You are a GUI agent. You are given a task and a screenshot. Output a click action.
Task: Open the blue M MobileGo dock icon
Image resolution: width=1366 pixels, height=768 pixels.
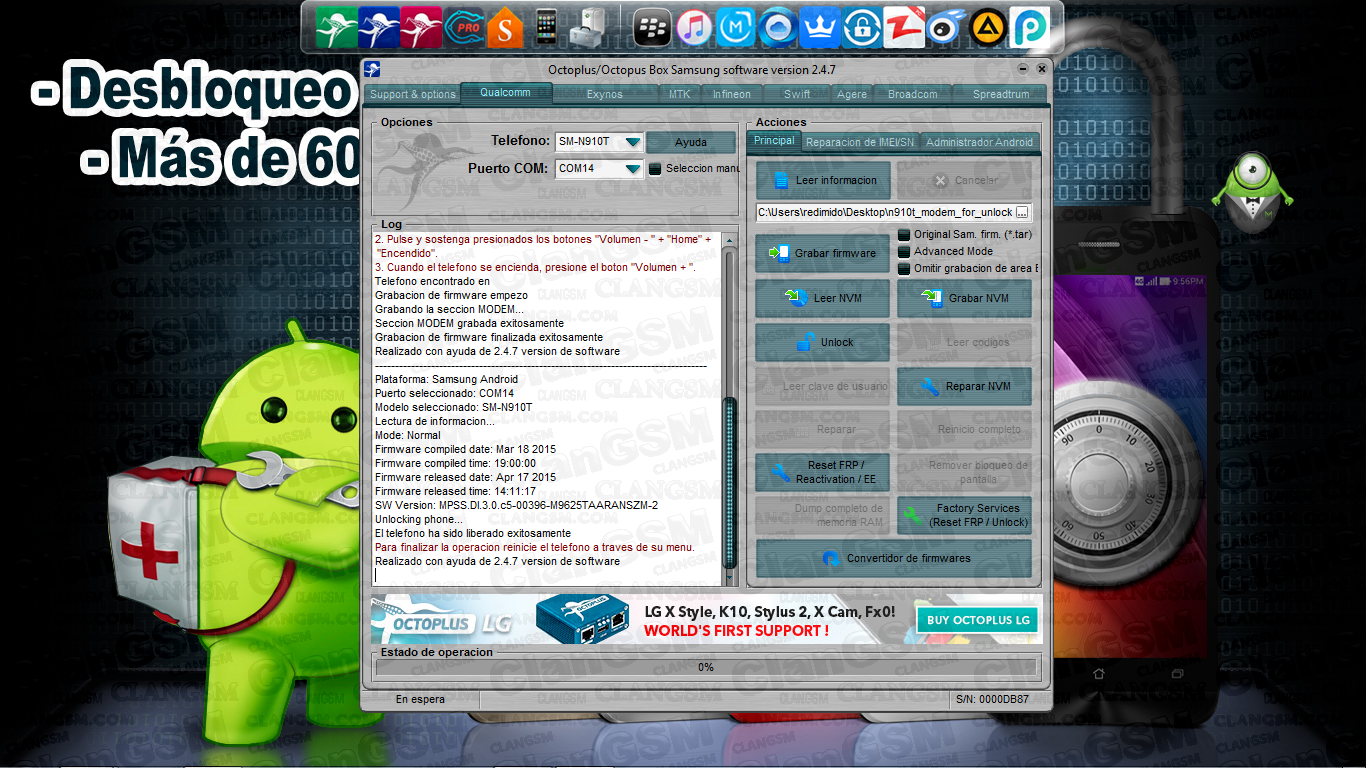click(736, 27)
